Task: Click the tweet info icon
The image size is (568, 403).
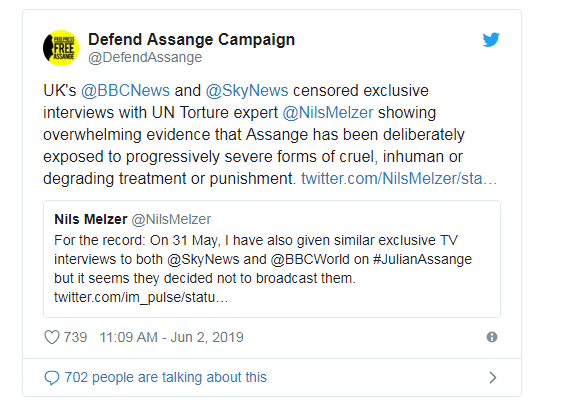Action: (492, 337)
